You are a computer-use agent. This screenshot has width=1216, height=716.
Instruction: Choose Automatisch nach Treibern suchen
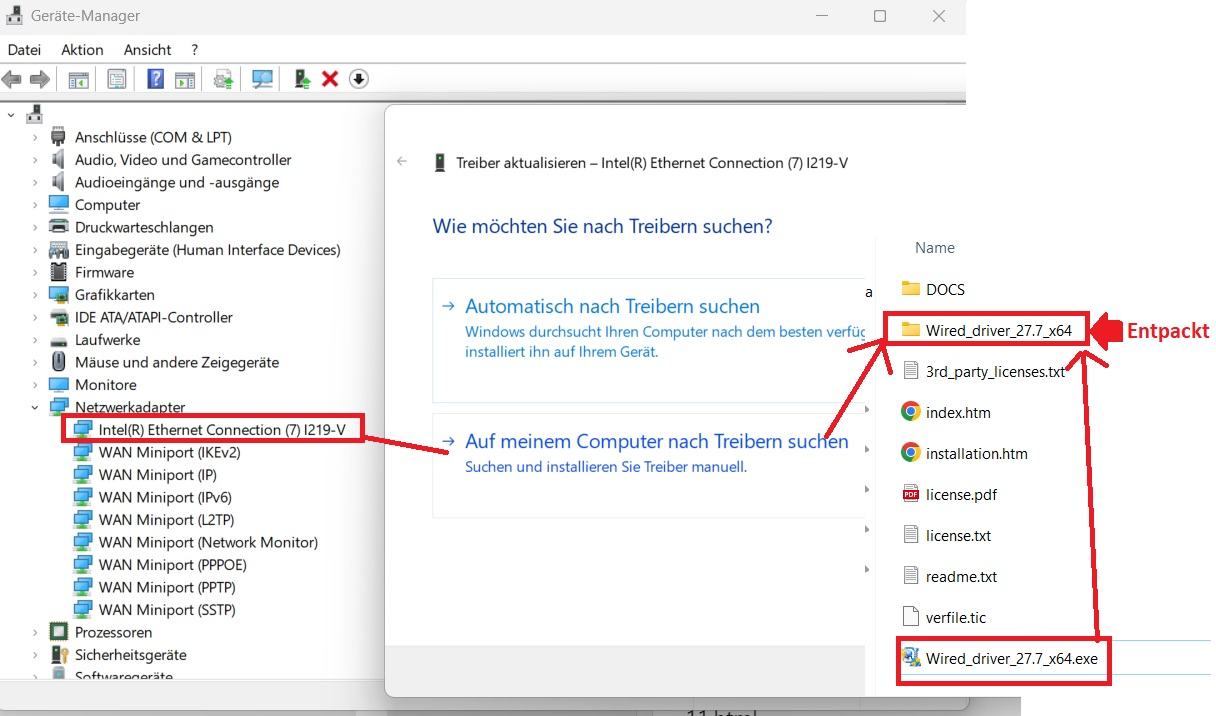coord(649,340)
